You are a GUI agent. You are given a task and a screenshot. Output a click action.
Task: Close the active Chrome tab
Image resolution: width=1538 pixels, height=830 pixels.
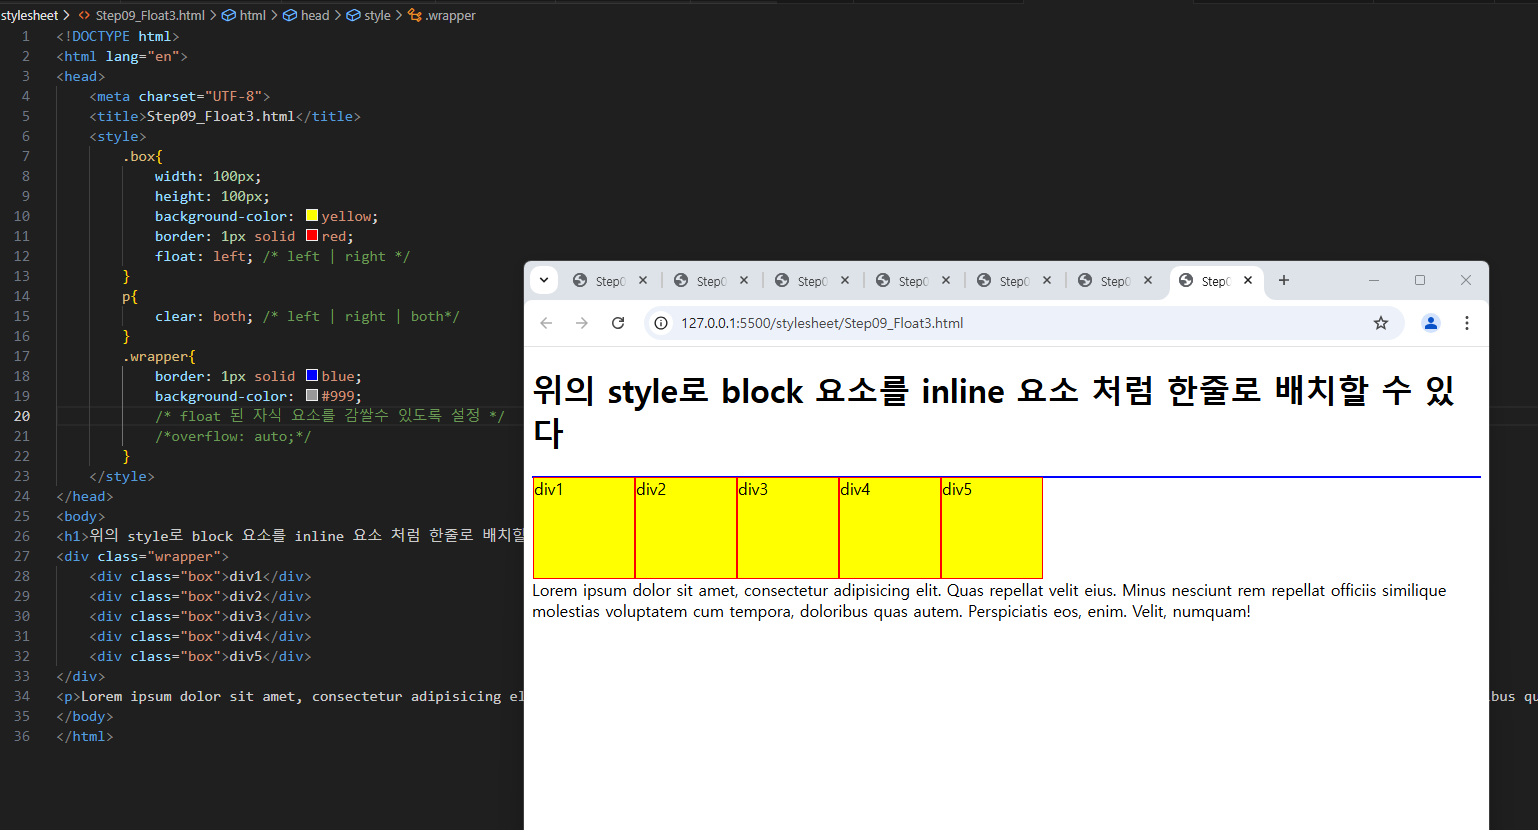click(1248, 281)
